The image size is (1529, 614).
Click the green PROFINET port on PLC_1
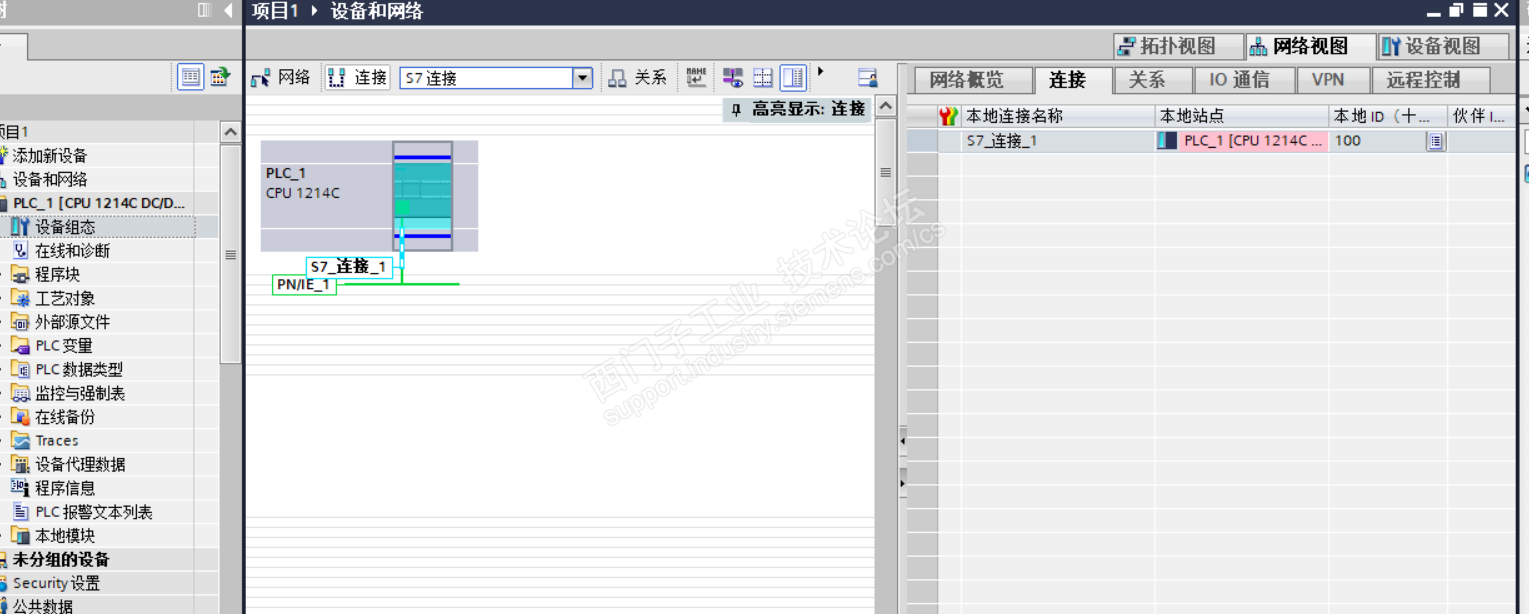401,207
